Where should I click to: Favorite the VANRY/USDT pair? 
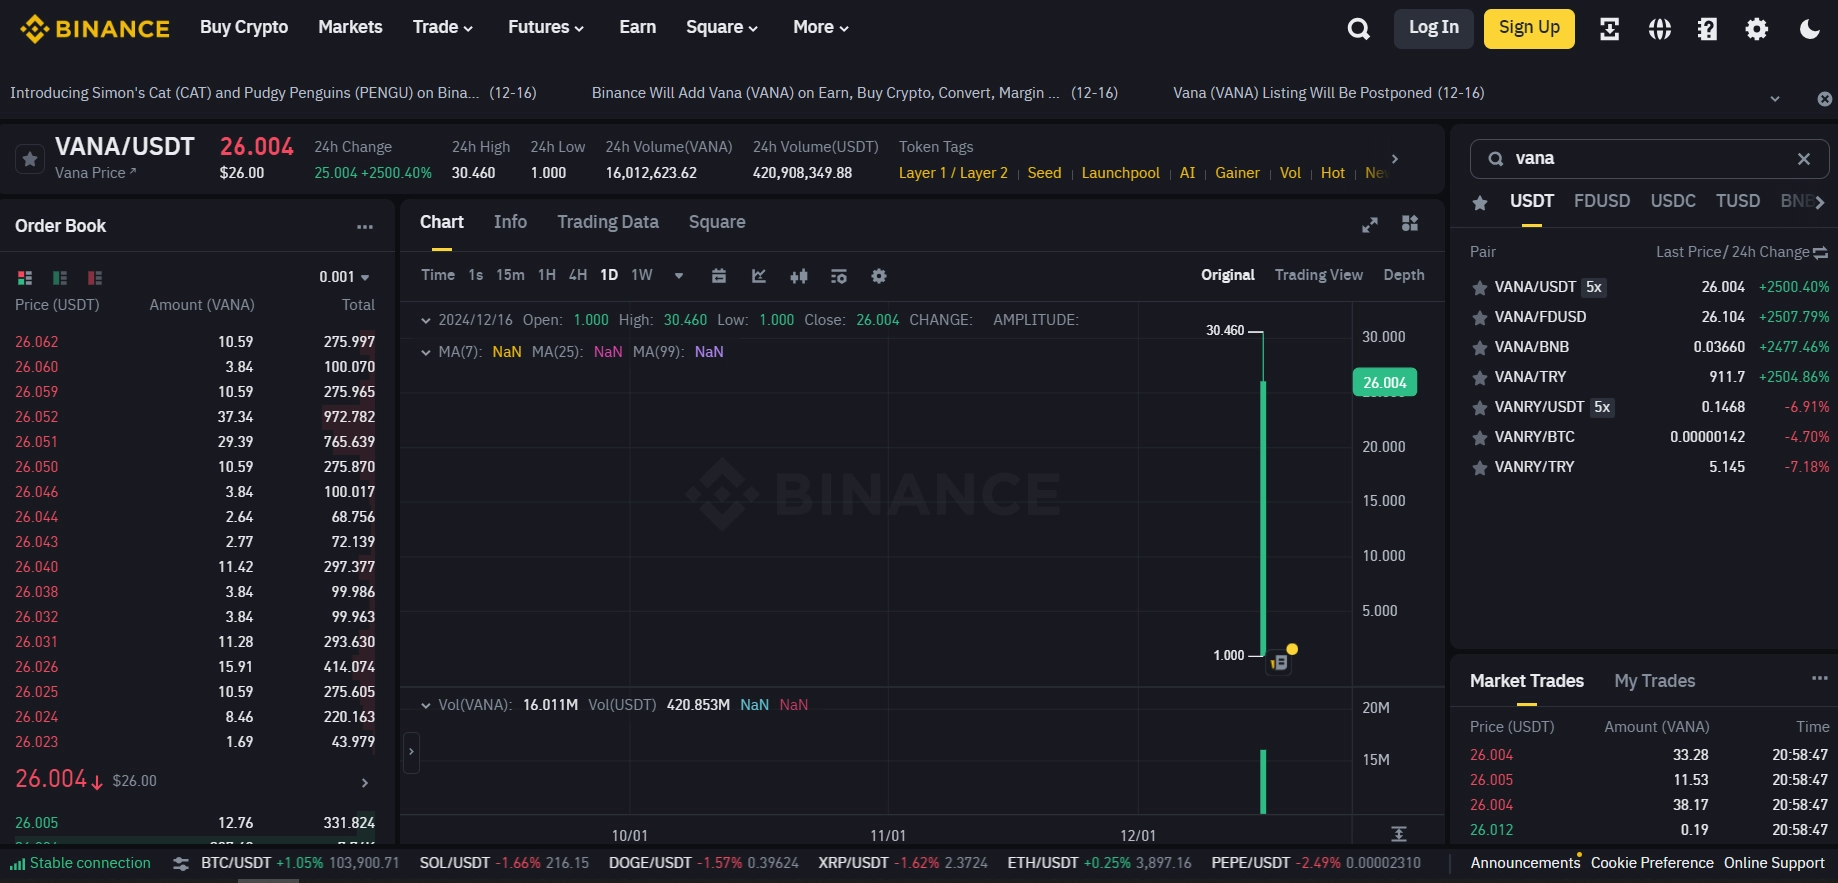(x=1480, y=408)
